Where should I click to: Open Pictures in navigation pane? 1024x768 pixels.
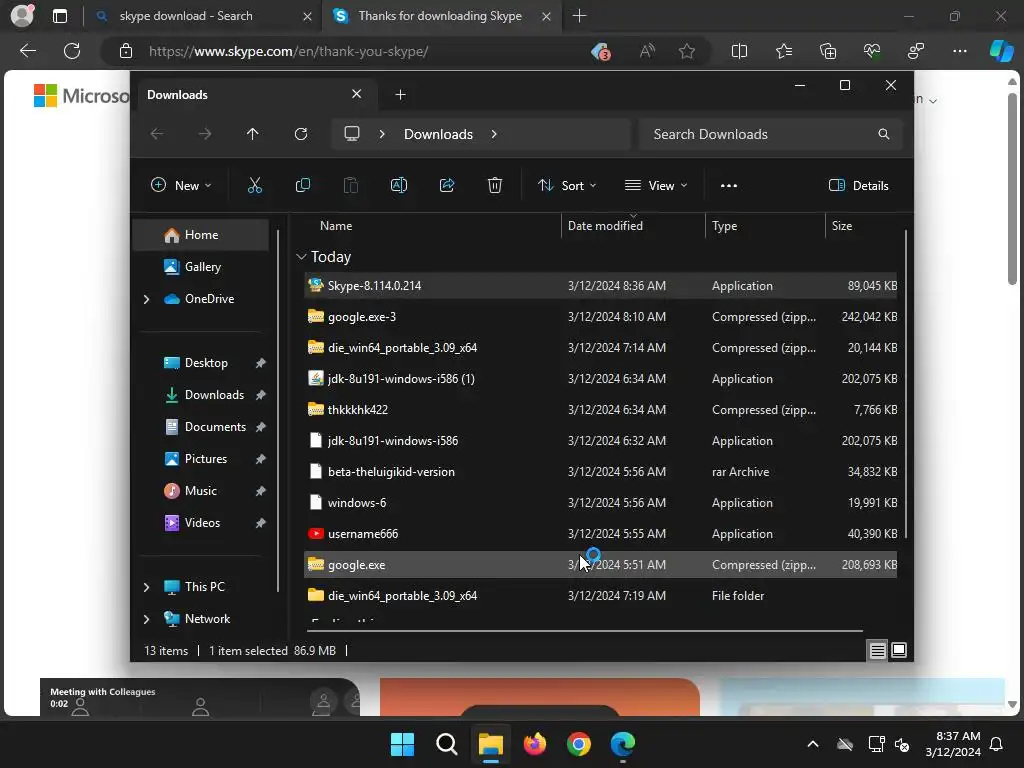(206, 459)
